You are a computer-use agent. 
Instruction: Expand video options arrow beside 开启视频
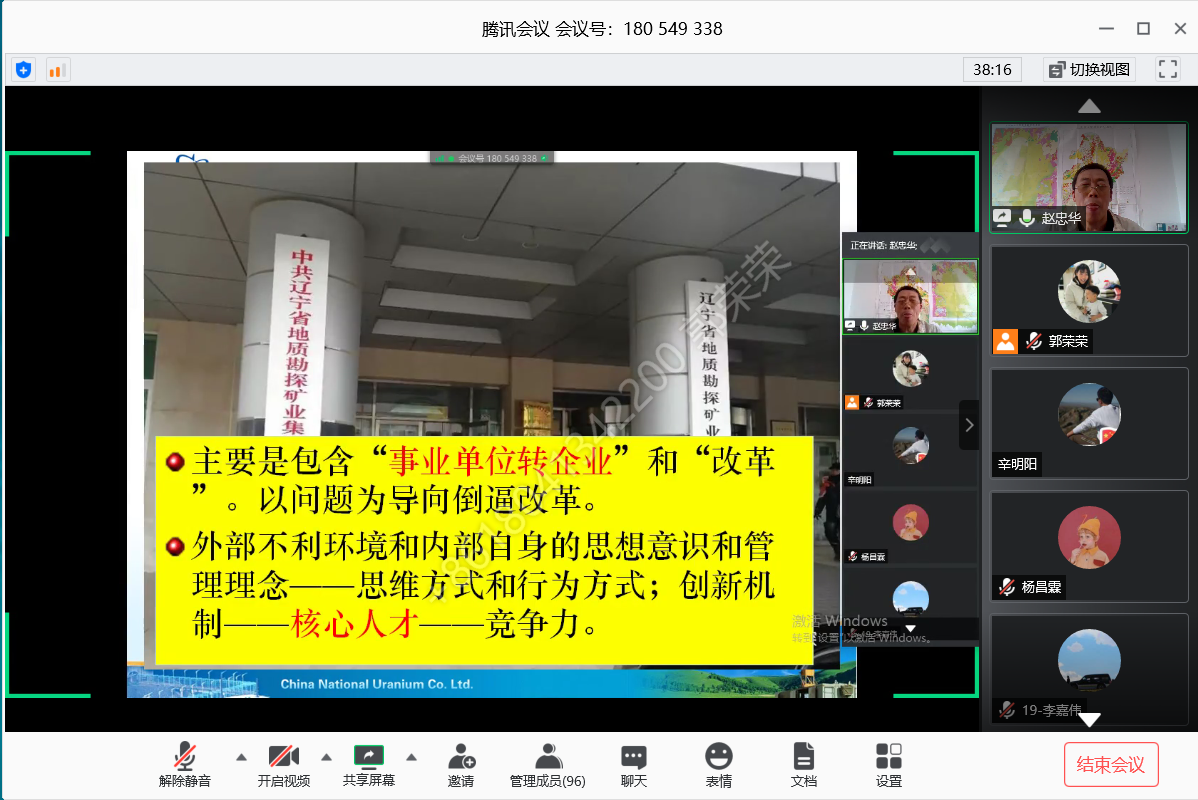coord(326,757)
